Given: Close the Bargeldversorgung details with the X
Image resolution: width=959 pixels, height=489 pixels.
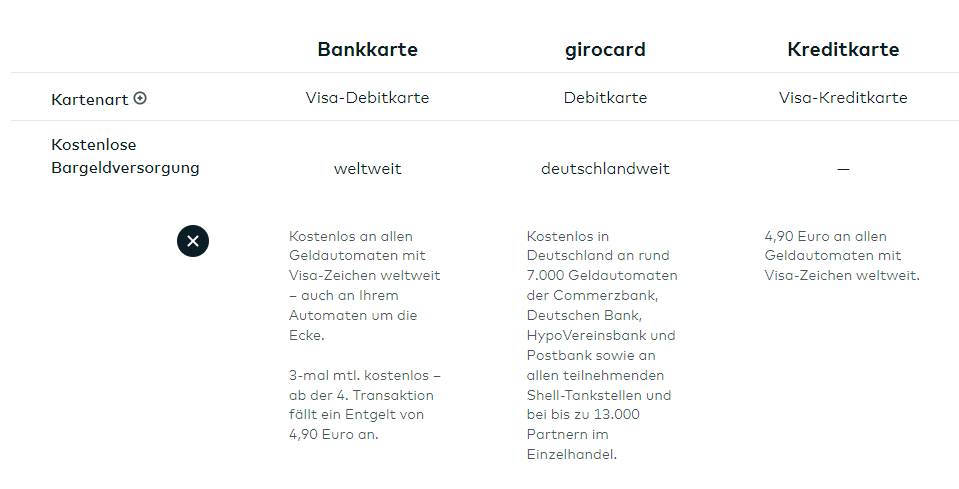Looking at the screenshot, I should point(193,240).
